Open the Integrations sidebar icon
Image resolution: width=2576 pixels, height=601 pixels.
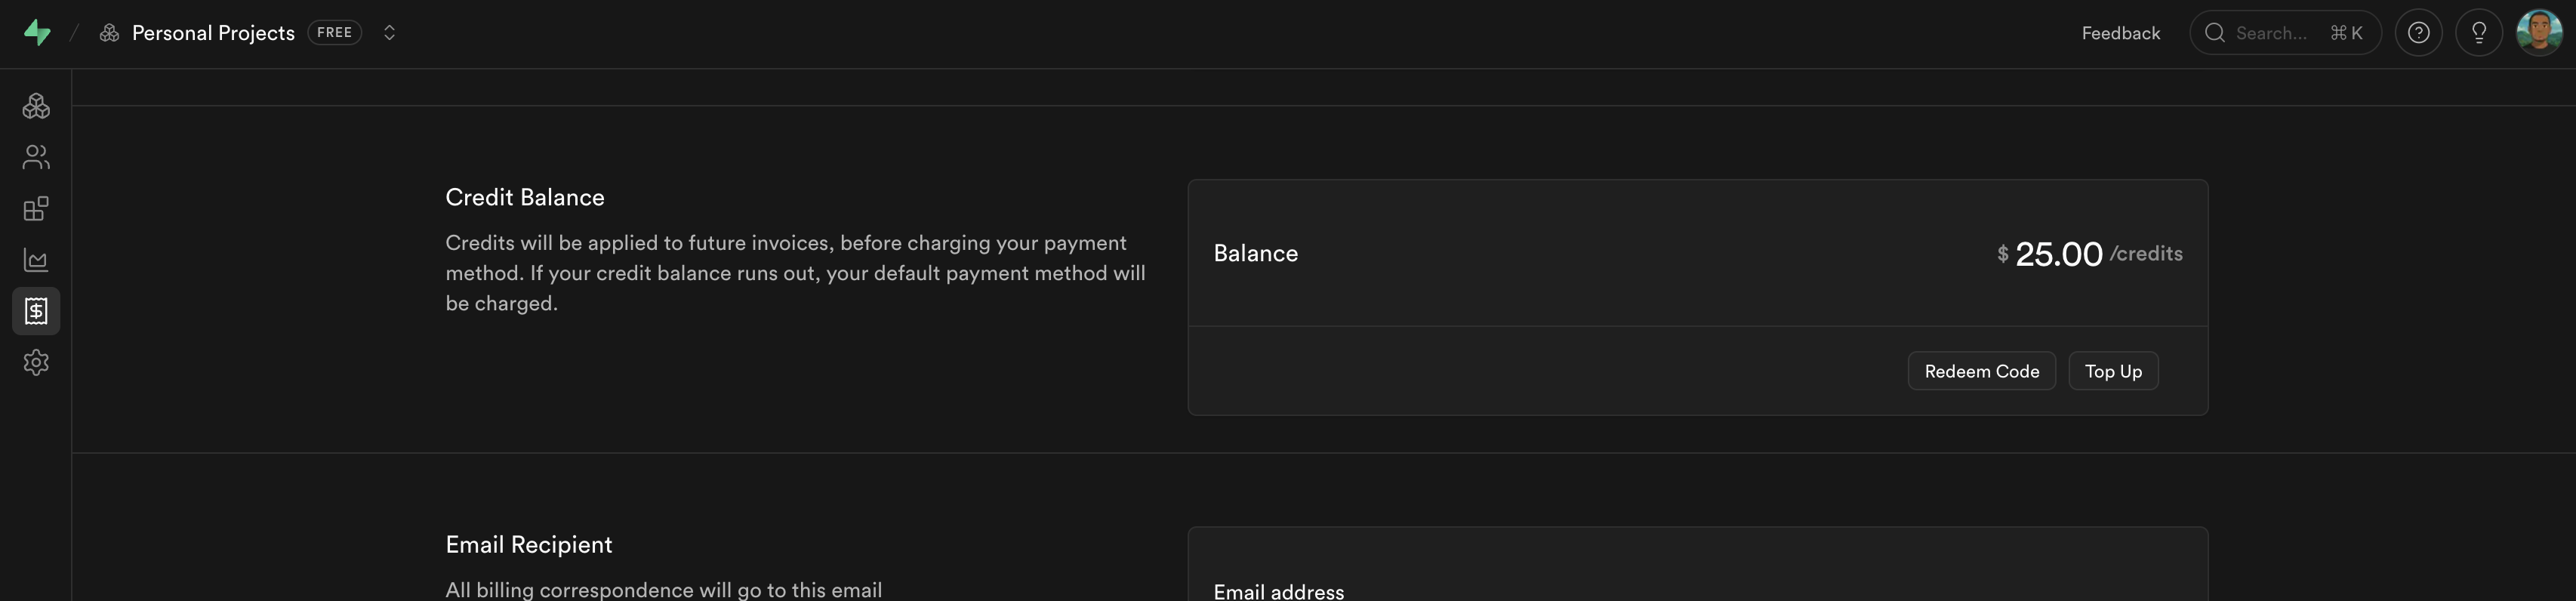tap(36, 209)
